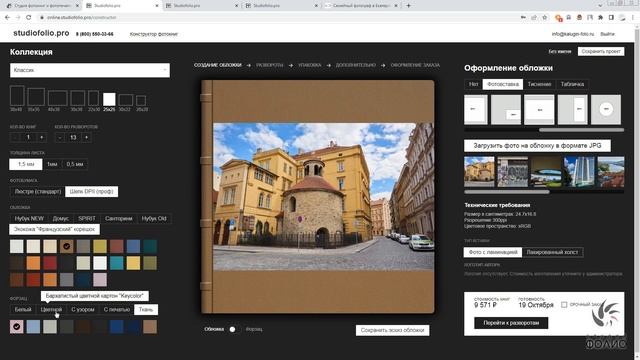
Task: Decrease the number of books with minus
Action: click(15, 138)
